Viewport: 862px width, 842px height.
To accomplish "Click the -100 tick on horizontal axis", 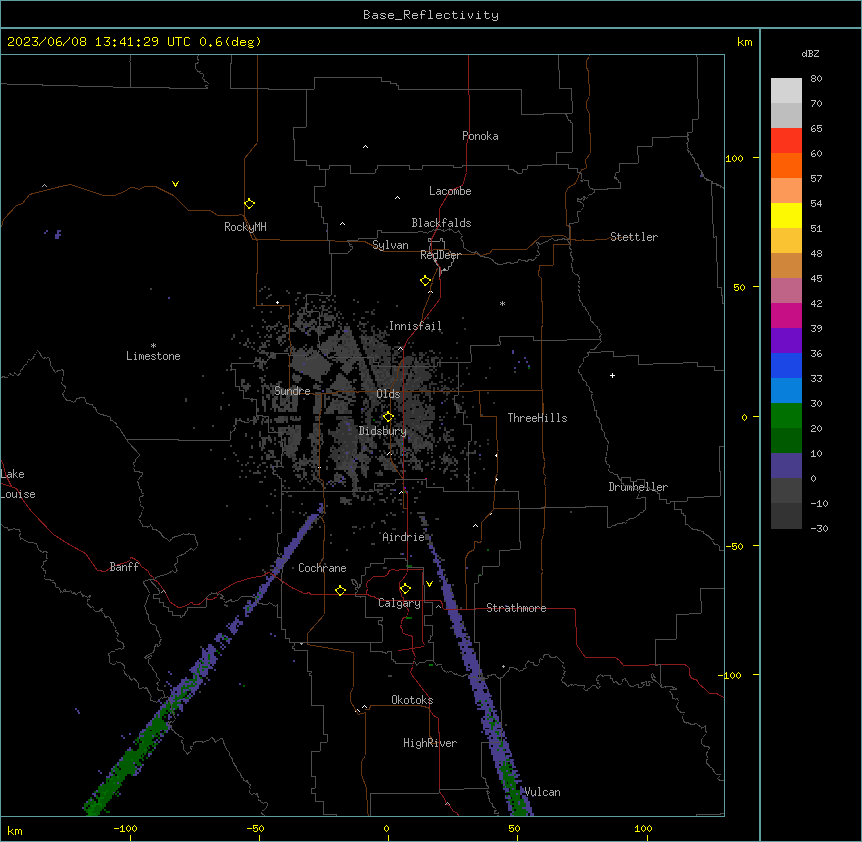I will click(x=125, y=828).
